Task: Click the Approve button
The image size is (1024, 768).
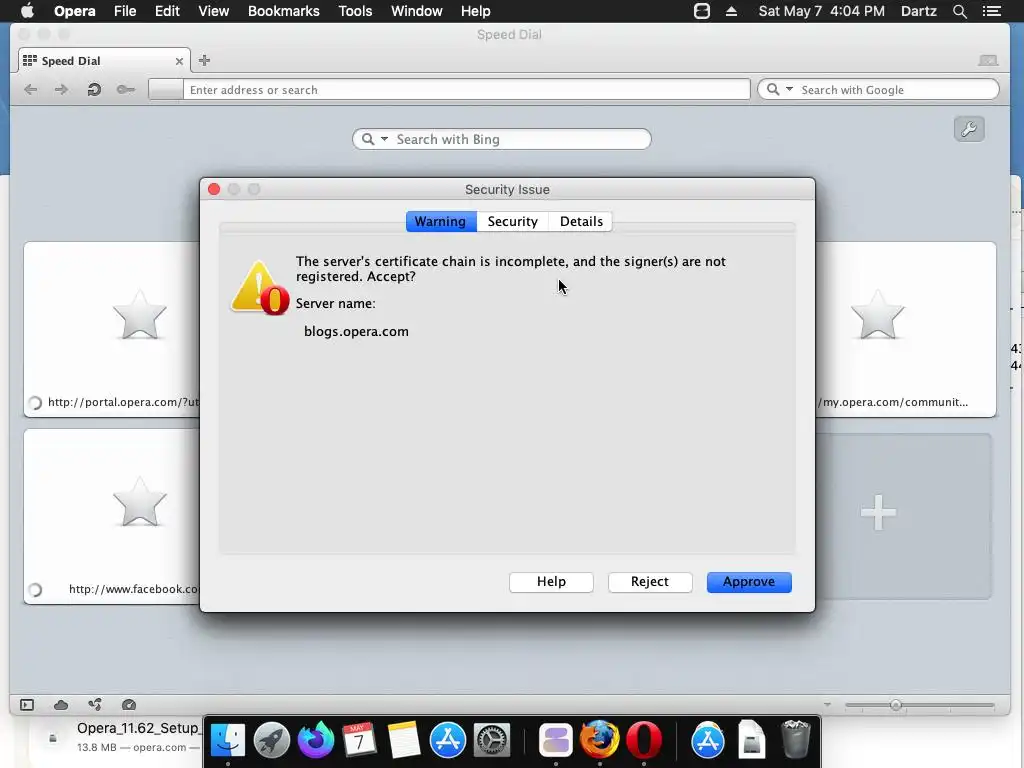Action: pos(749,582)
